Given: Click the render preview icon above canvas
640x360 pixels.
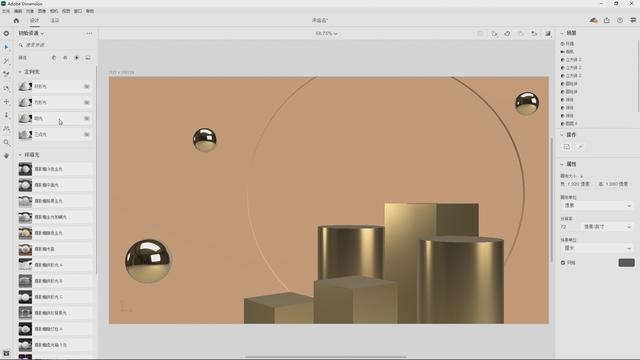Looking at the screenshot, I should point(548,33).
